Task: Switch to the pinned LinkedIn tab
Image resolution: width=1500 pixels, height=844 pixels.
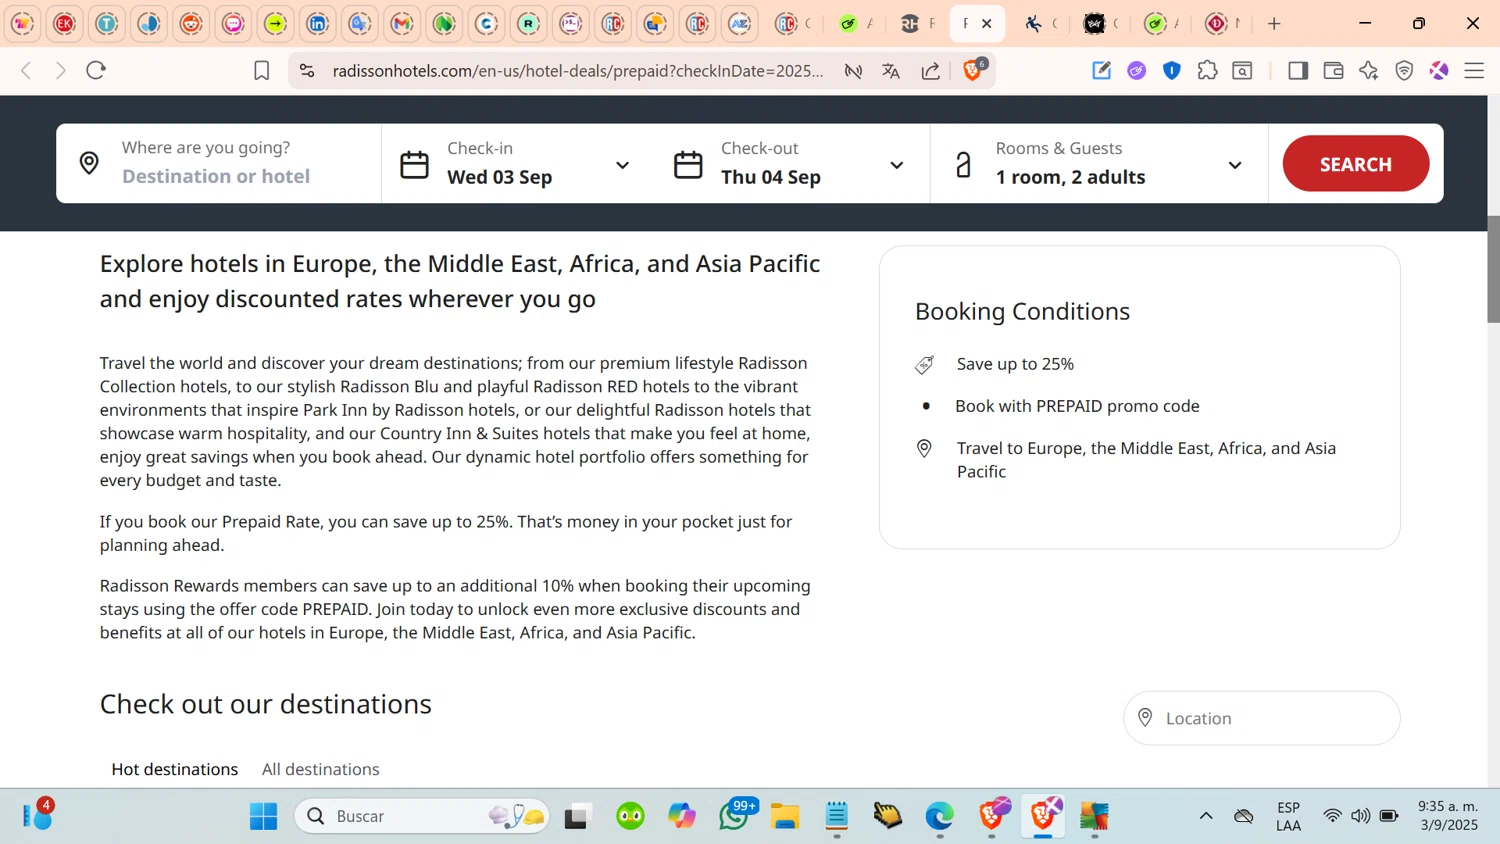Action: [x=318, y=24]
